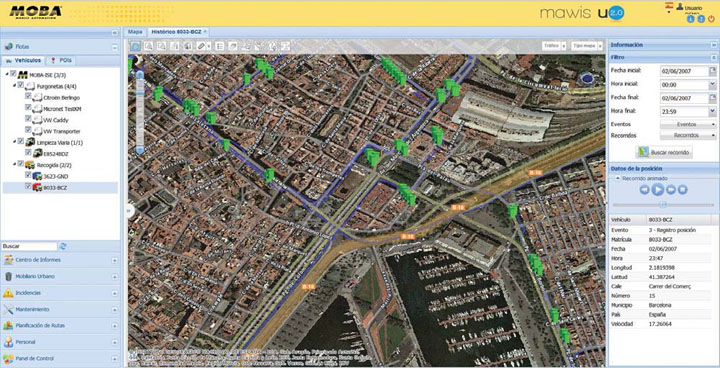Screen dimensions: 720x368
Task: Click the animated route progress slider
Action: (663, 204)
